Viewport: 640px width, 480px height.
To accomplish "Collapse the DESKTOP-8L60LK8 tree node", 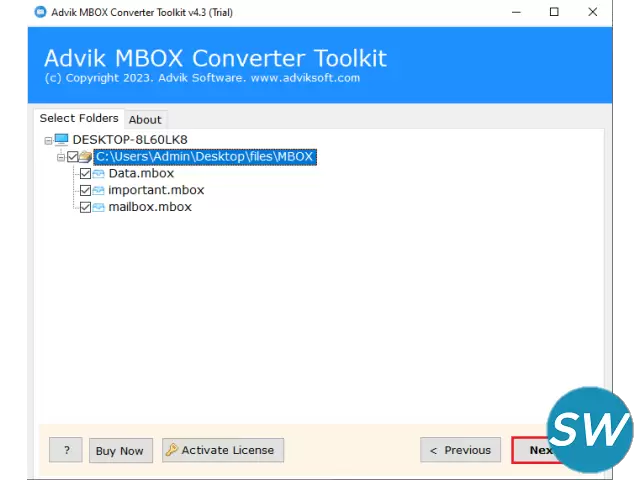I will pos(48,141).
